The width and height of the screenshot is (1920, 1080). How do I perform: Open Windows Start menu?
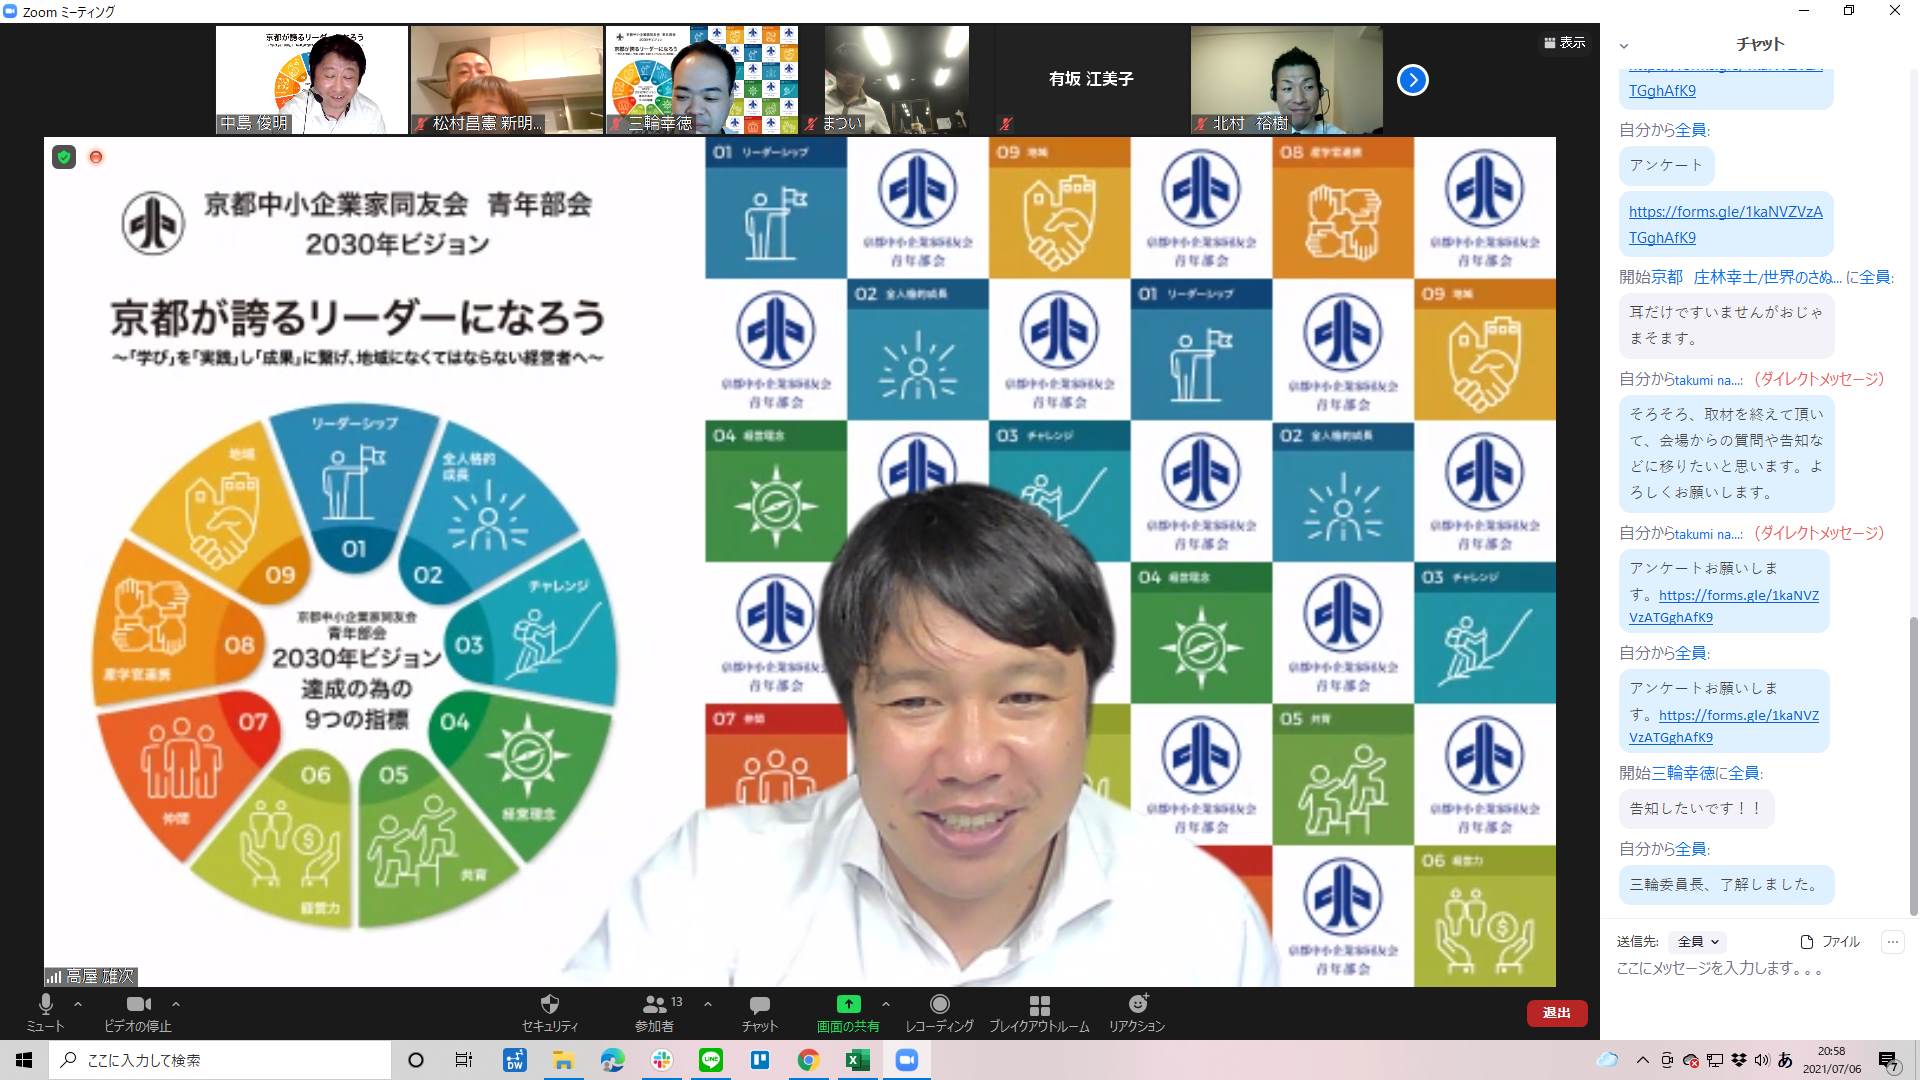point(24,1060)
